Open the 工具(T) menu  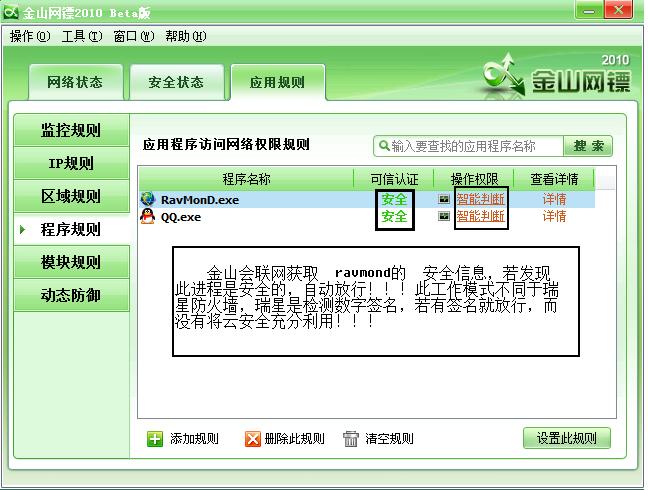click(x=82, y=36)
